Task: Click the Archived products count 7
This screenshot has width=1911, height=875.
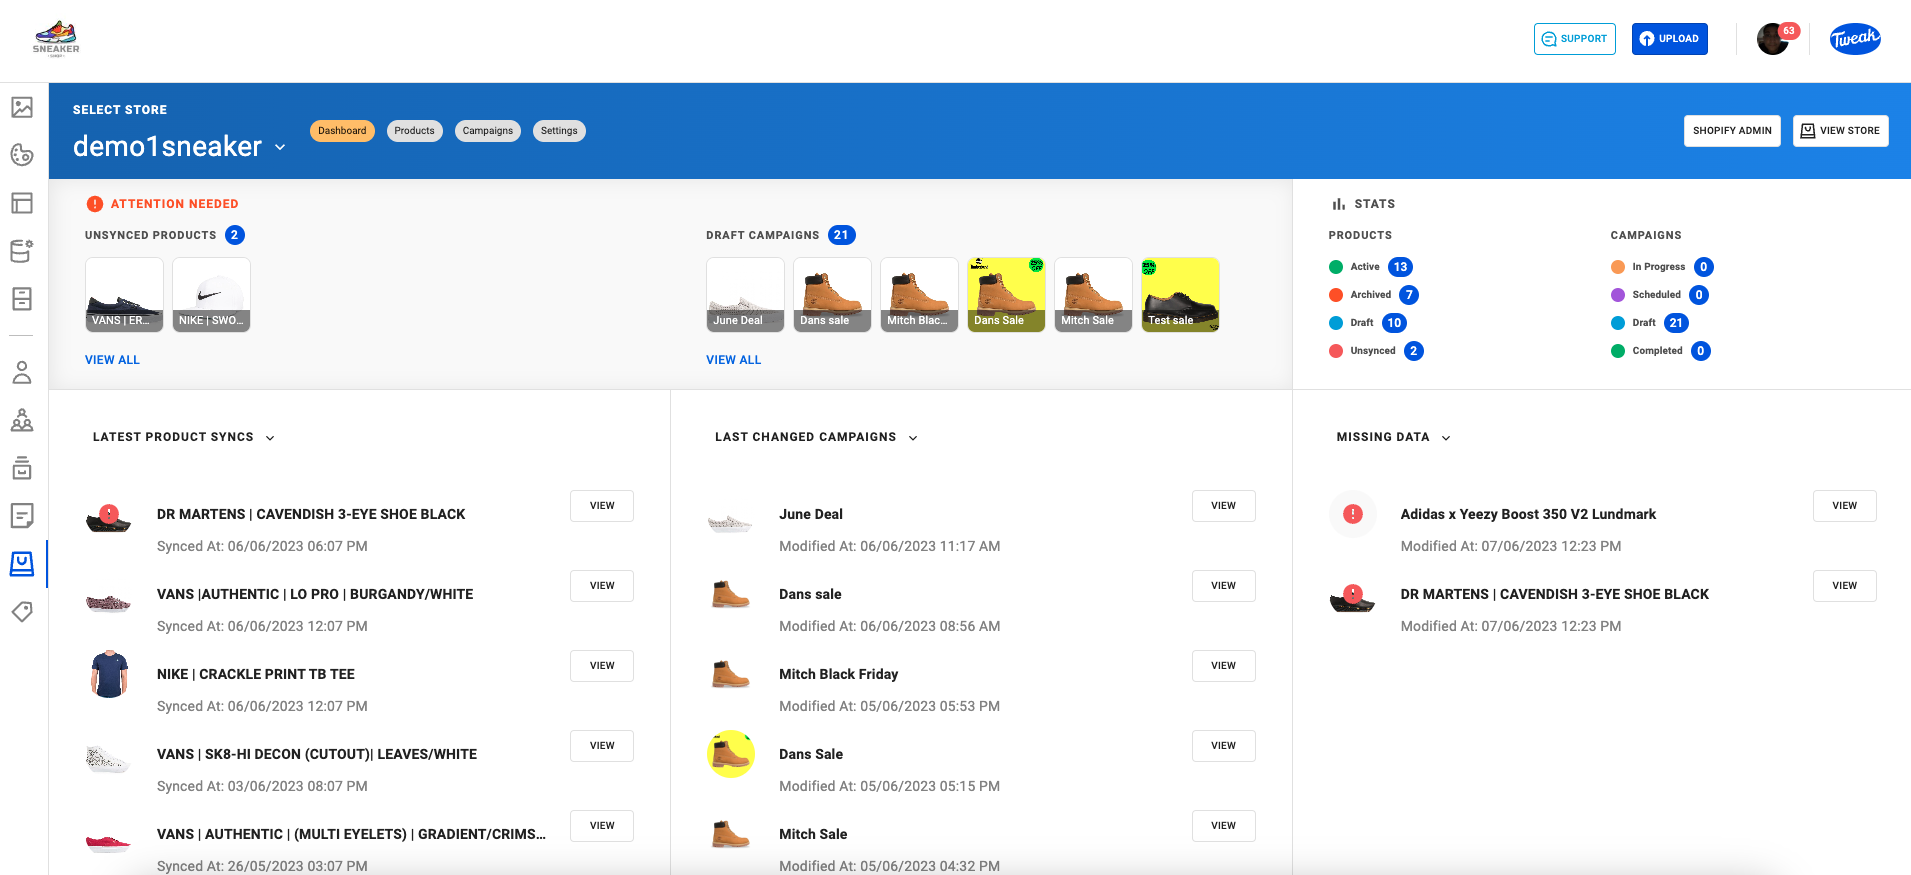Action: (1409, 295)
